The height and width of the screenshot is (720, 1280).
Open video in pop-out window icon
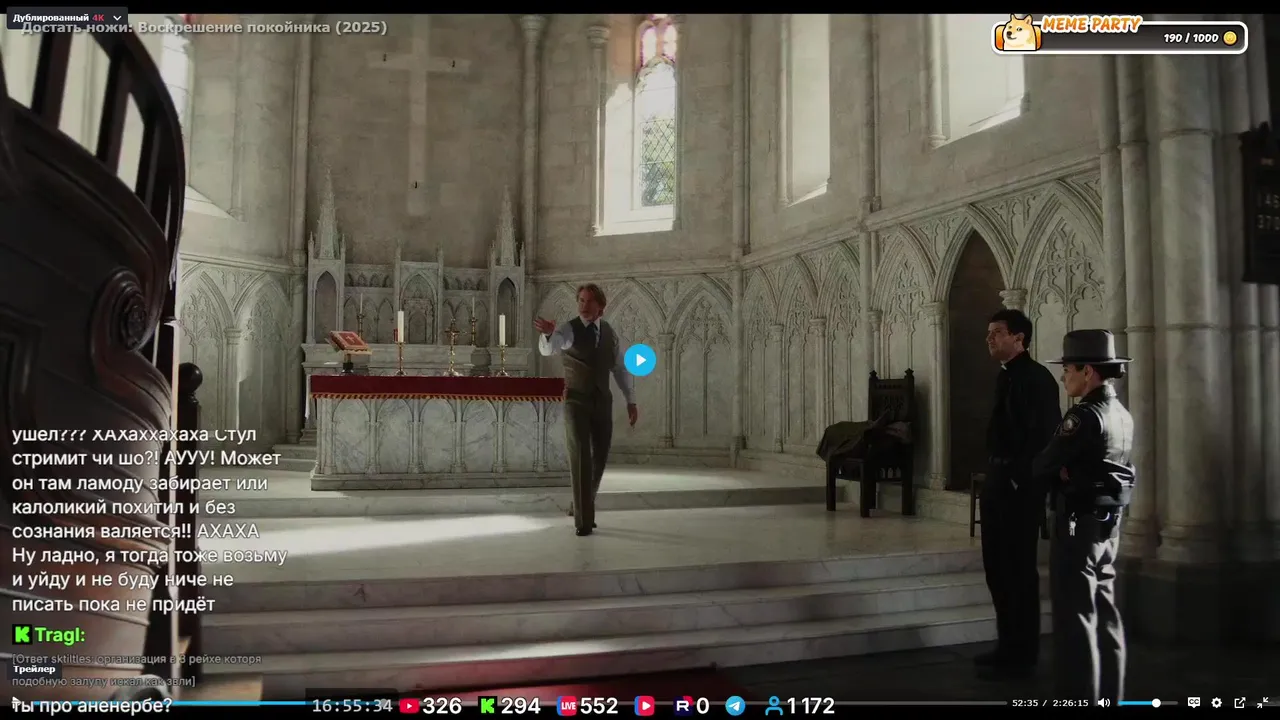tap(1240, 703)
